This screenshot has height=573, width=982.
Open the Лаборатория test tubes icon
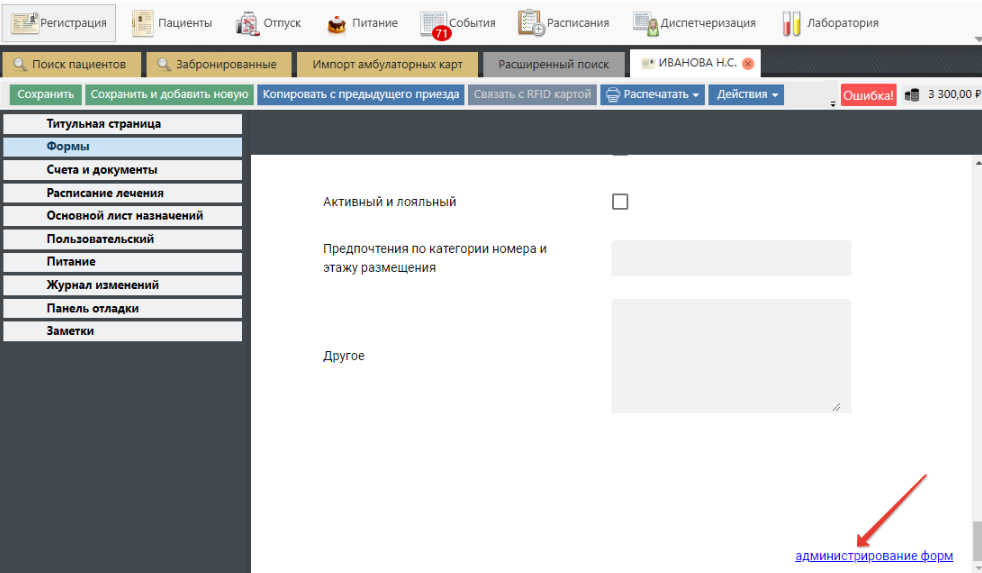(x=791, y=23)
